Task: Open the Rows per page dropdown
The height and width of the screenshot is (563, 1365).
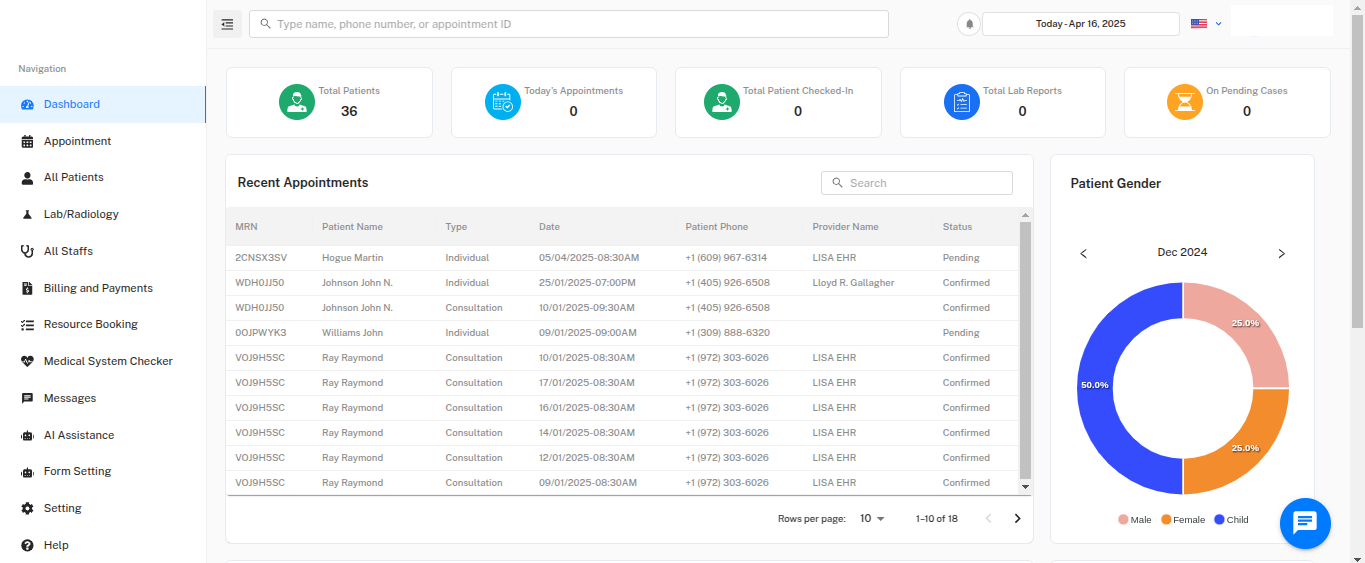Action: click(872, 519)
